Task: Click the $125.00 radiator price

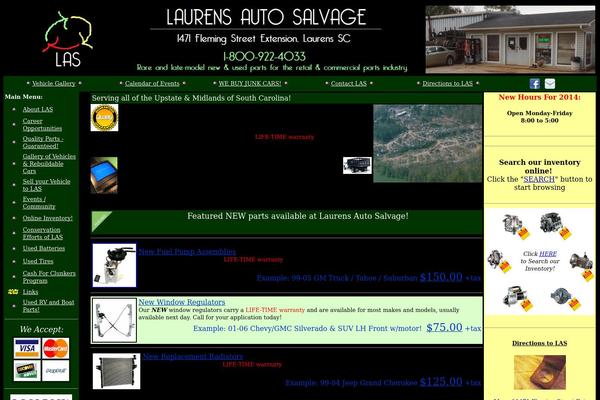Action: (x=441, y=381)
